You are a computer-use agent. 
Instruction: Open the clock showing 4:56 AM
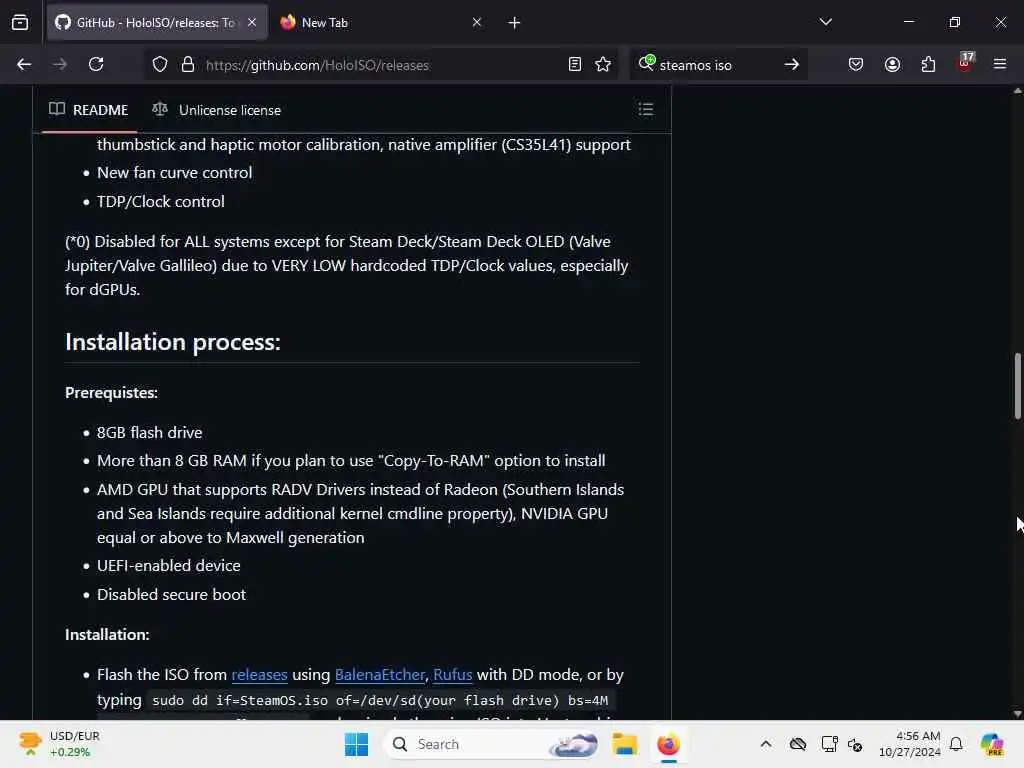pyautogui.click(x=909, y=744)
